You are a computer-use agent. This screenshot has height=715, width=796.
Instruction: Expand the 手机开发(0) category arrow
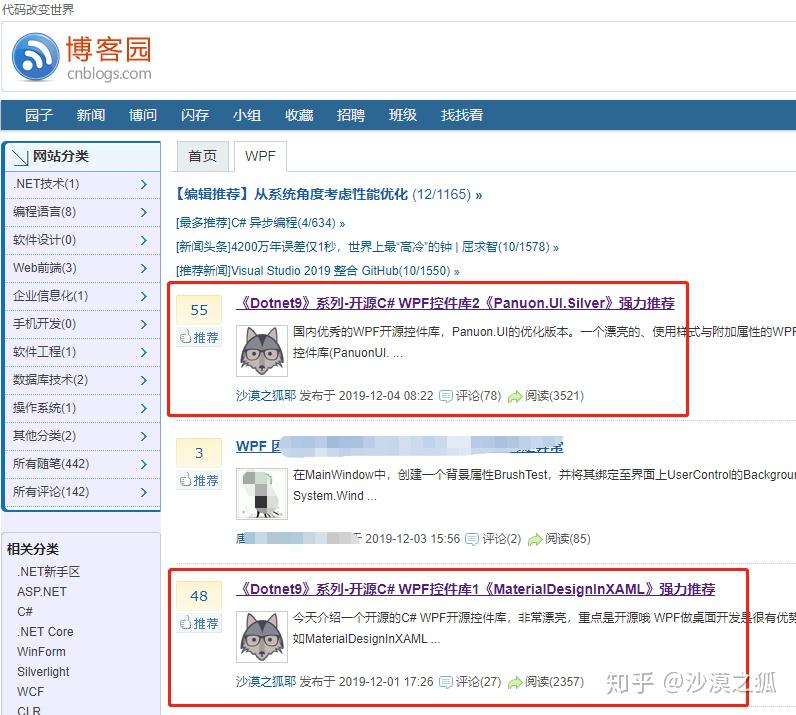[x=144, y=324]
